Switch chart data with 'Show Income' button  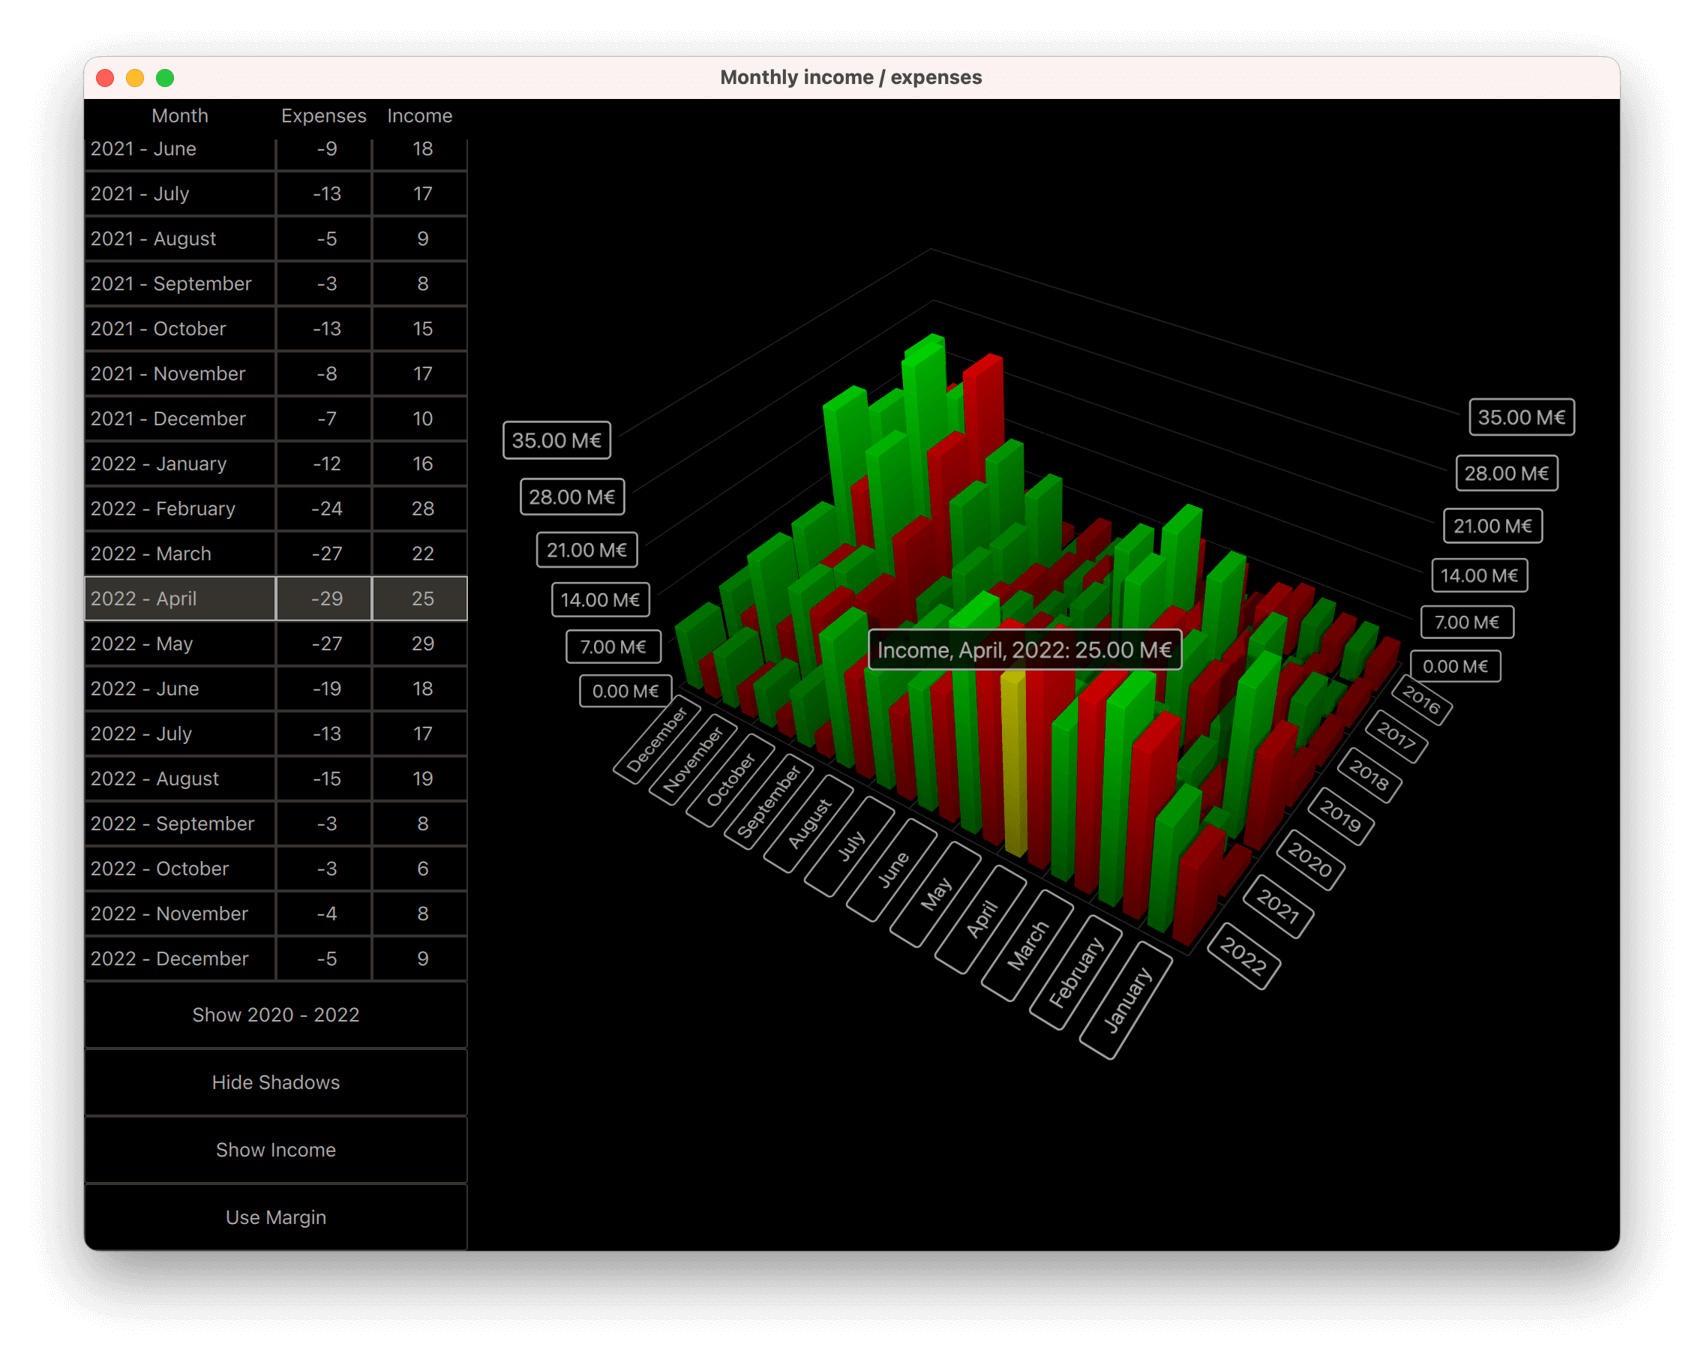(276, 1149)
